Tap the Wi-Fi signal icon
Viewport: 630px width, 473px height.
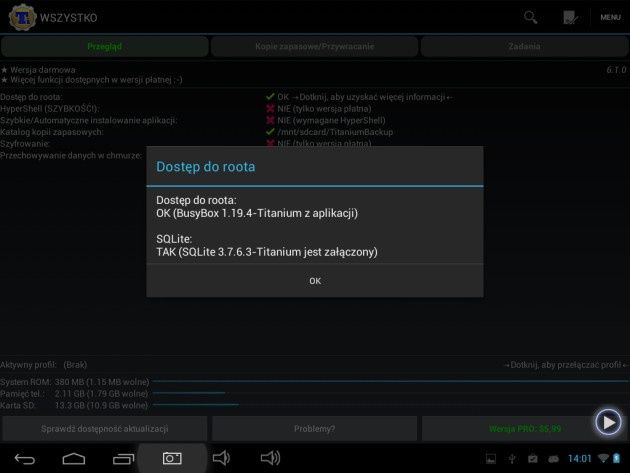603,458
